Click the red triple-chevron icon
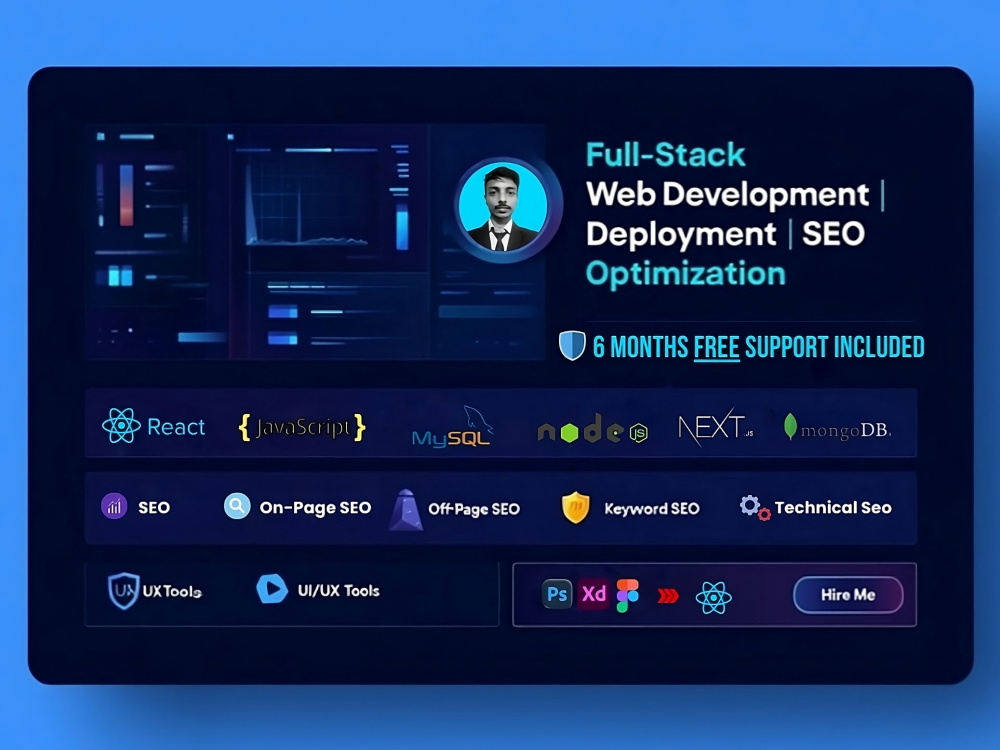This screenshot has width=1000, height=750. pos(668,596)
